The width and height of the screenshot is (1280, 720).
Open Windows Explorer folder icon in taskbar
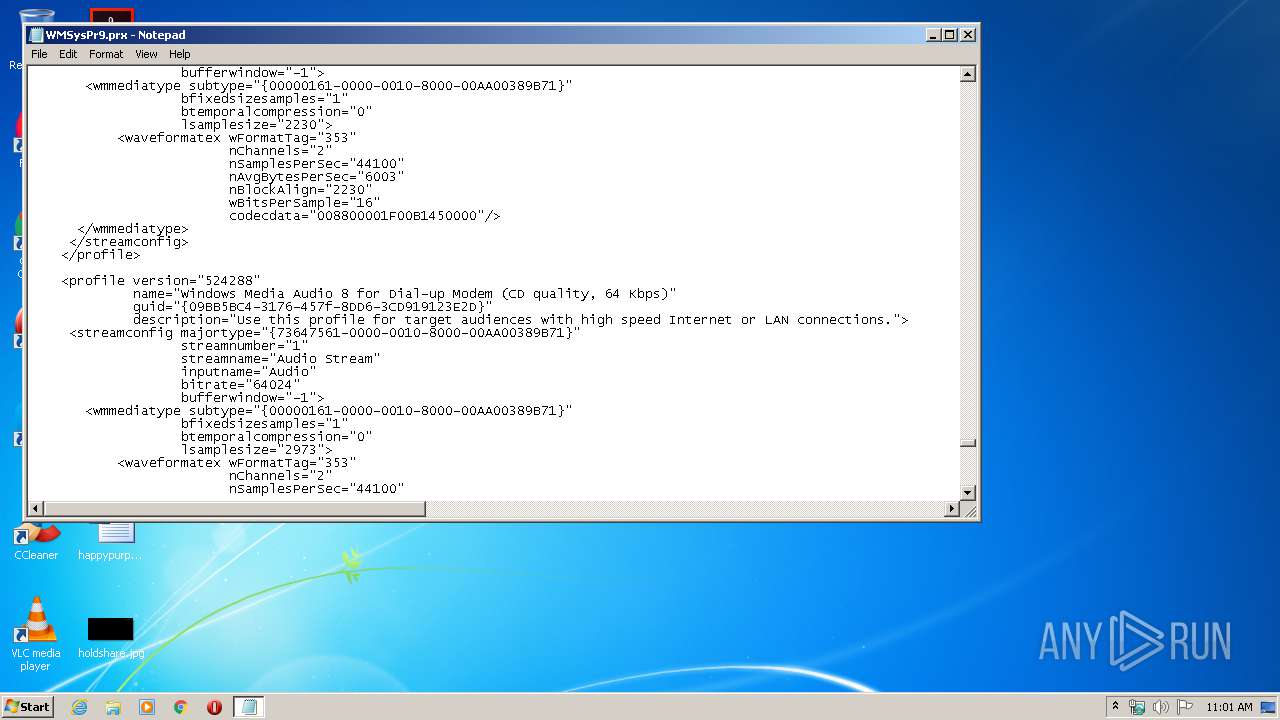[113, 707]
